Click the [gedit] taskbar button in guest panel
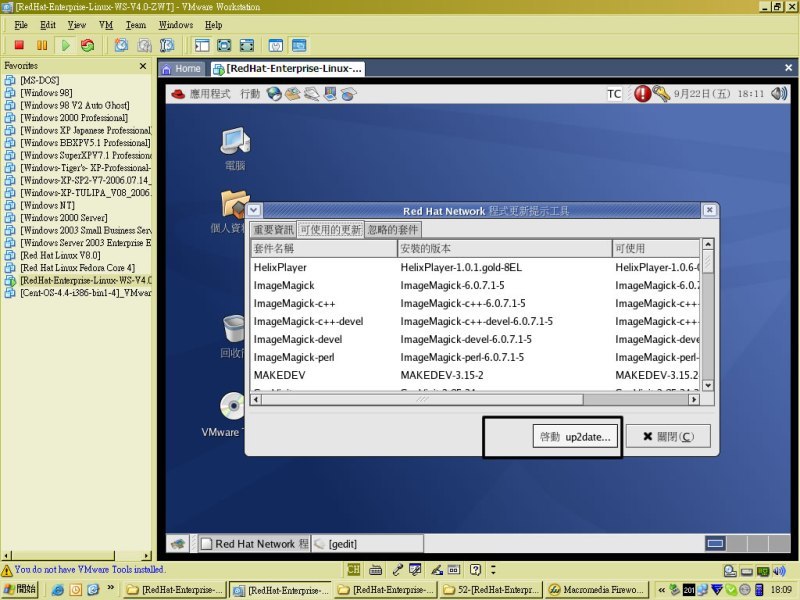The image size is (800, 600). (367, 544)
